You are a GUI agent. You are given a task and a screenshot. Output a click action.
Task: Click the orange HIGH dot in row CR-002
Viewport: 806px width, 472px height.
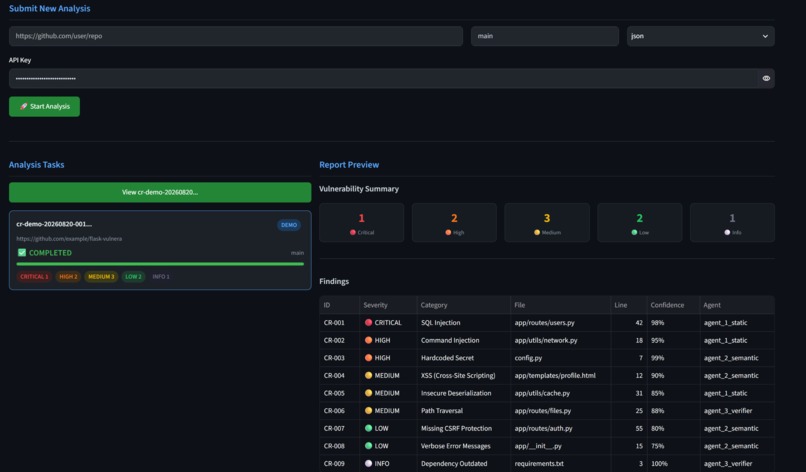click(368, 340)
